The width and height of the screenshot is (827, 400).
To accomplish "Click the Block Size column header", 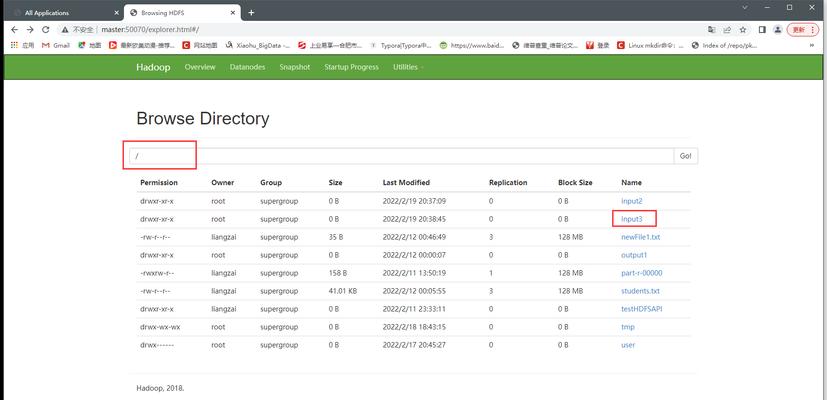I will click(575, 182).
